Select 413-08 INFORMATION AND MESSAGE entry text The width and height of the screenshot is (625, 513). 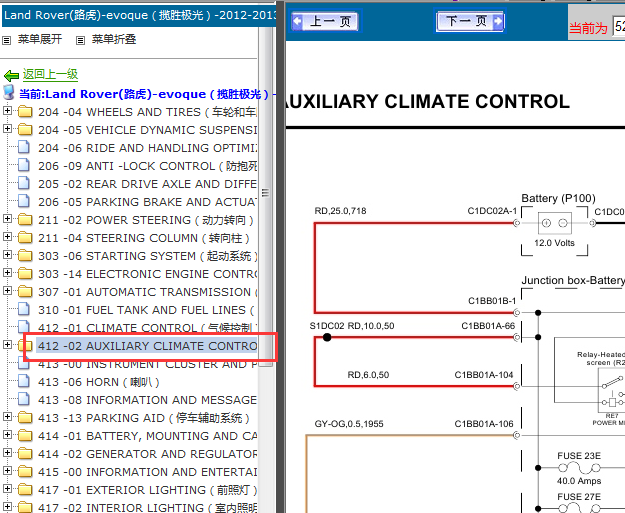pos(147,400)
